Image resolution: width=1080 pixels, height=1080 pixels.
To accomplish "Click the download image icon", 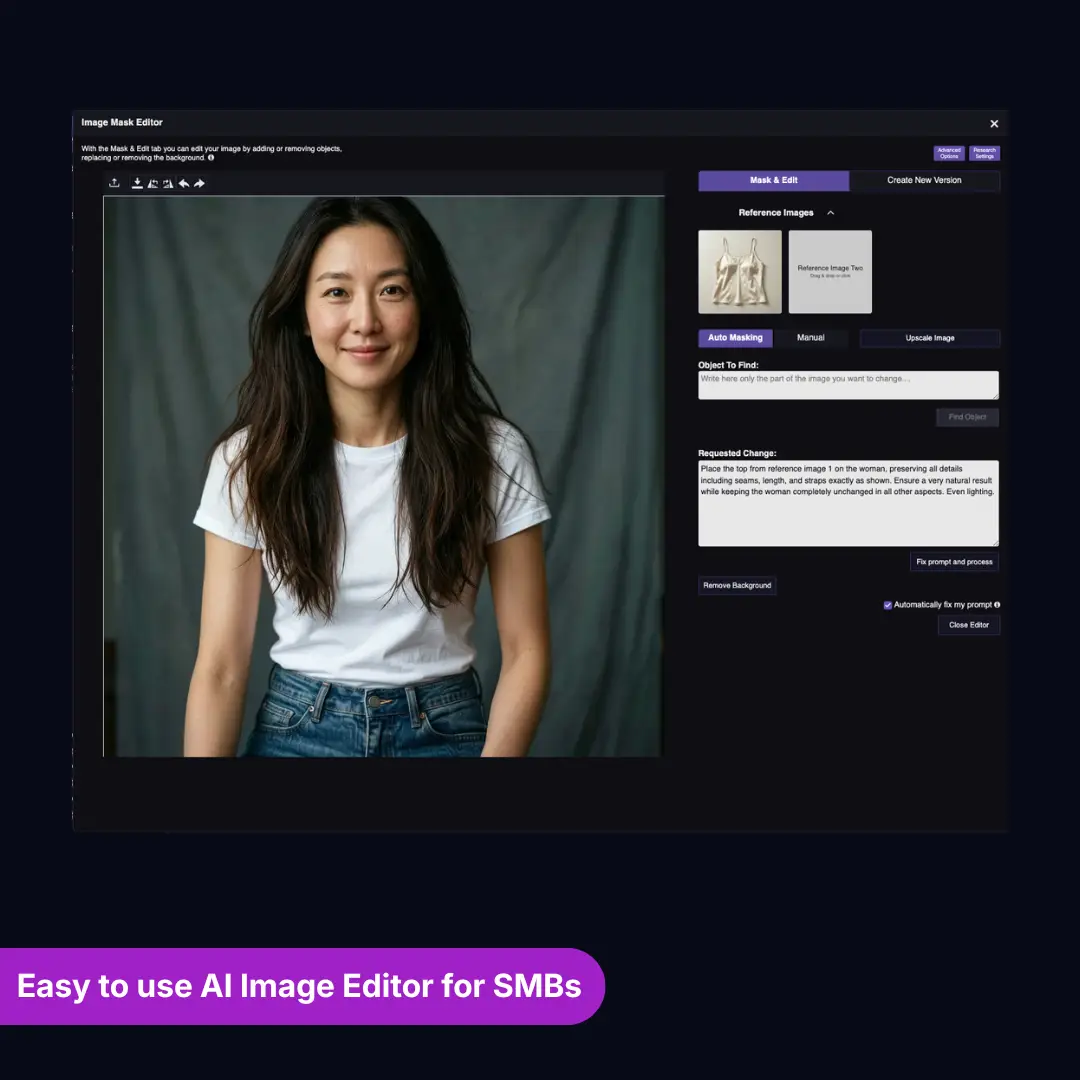I will point(138,183).
